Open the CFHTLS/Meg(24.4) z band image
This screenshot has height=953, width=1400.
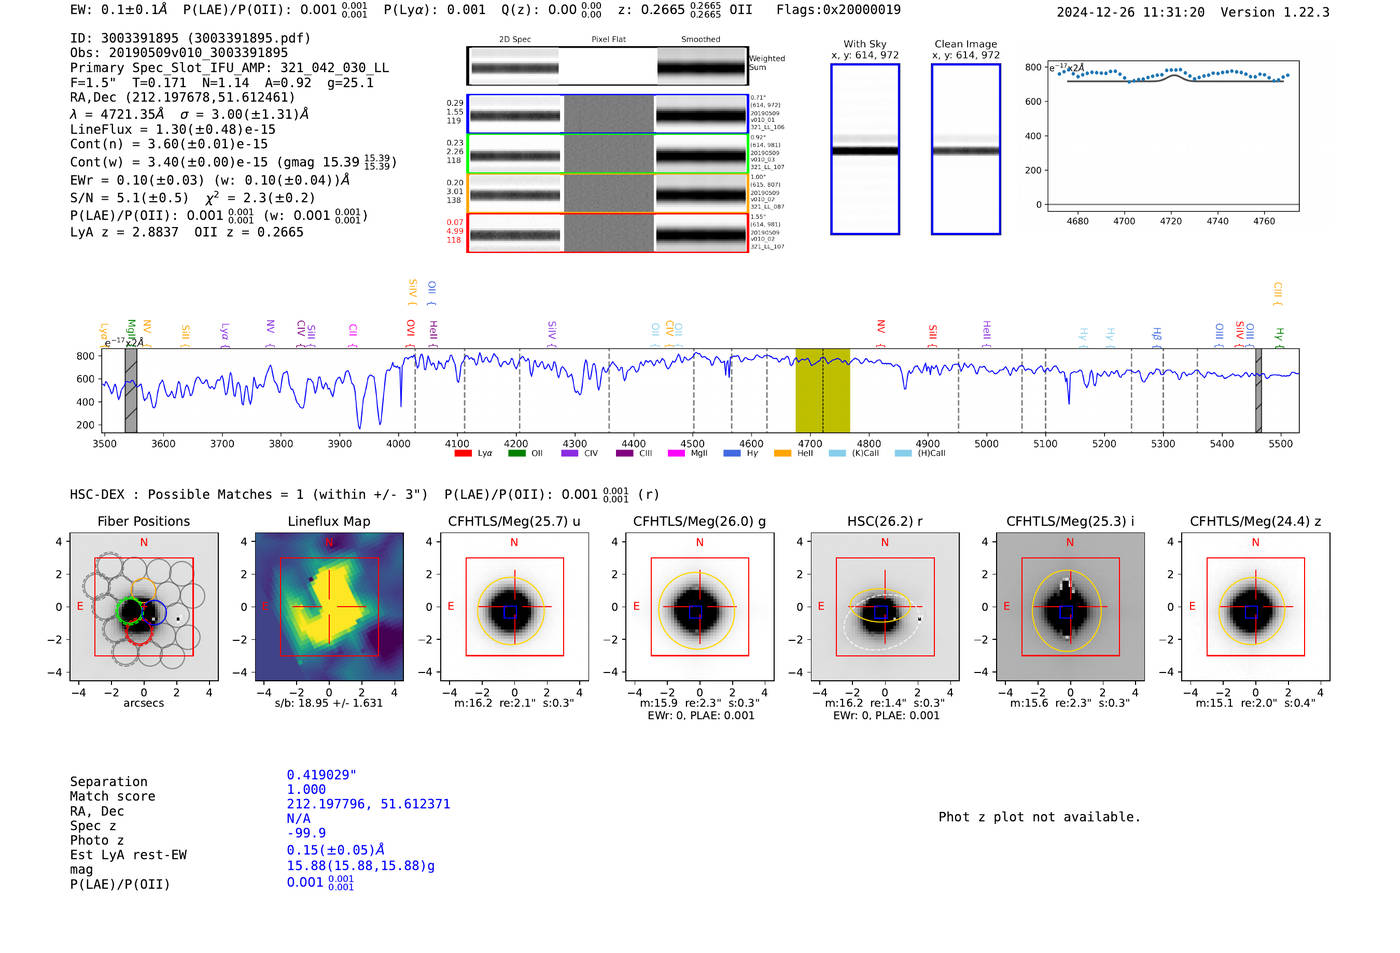click(1255, 607)
